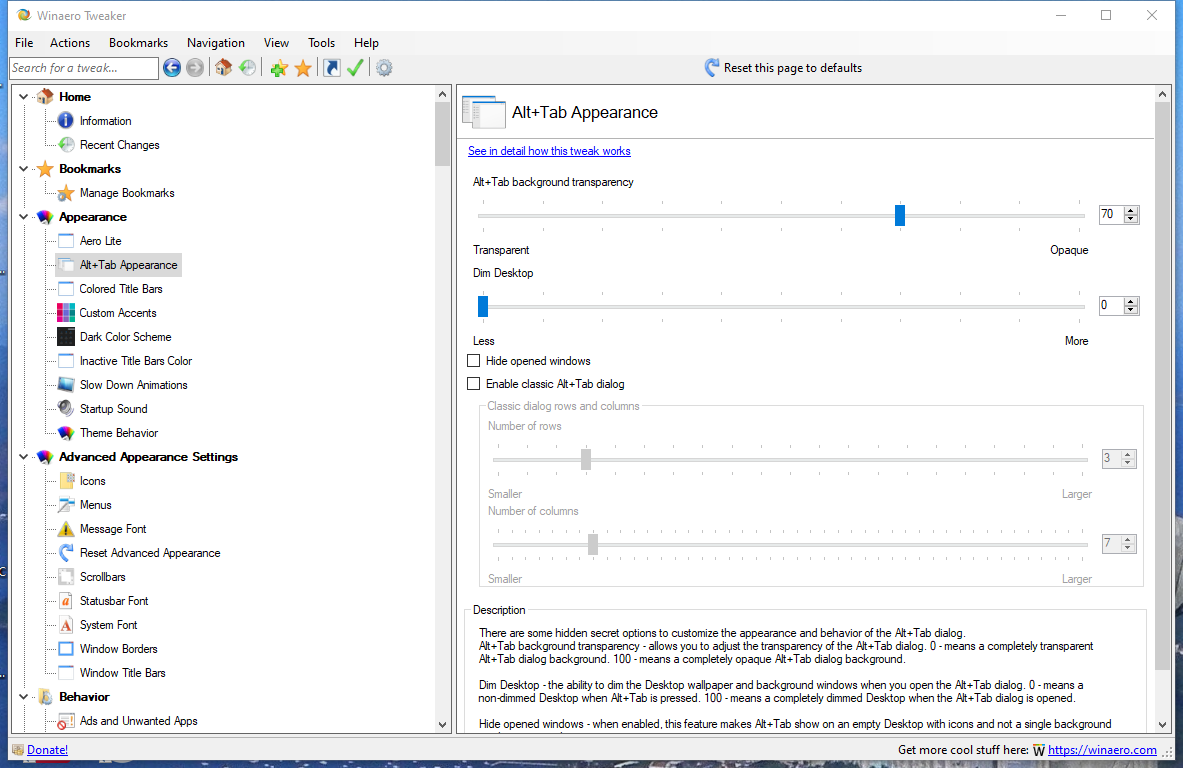Click the Window Borders icon
Image resolution: width=1183 pixels, height=768 pixels.
click(66, 649)
